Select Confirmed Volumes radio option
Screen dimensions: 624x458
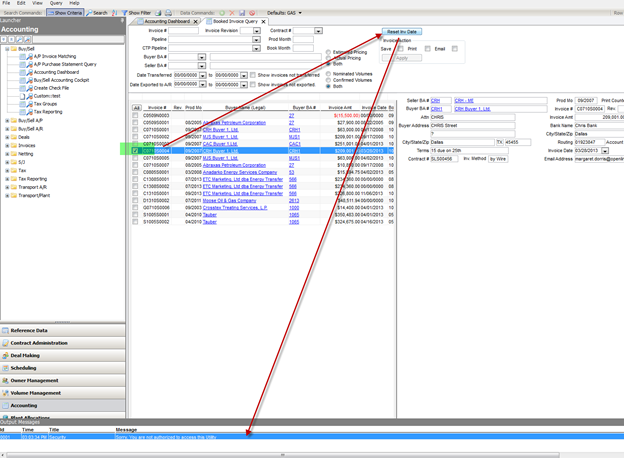click(329, 80)
